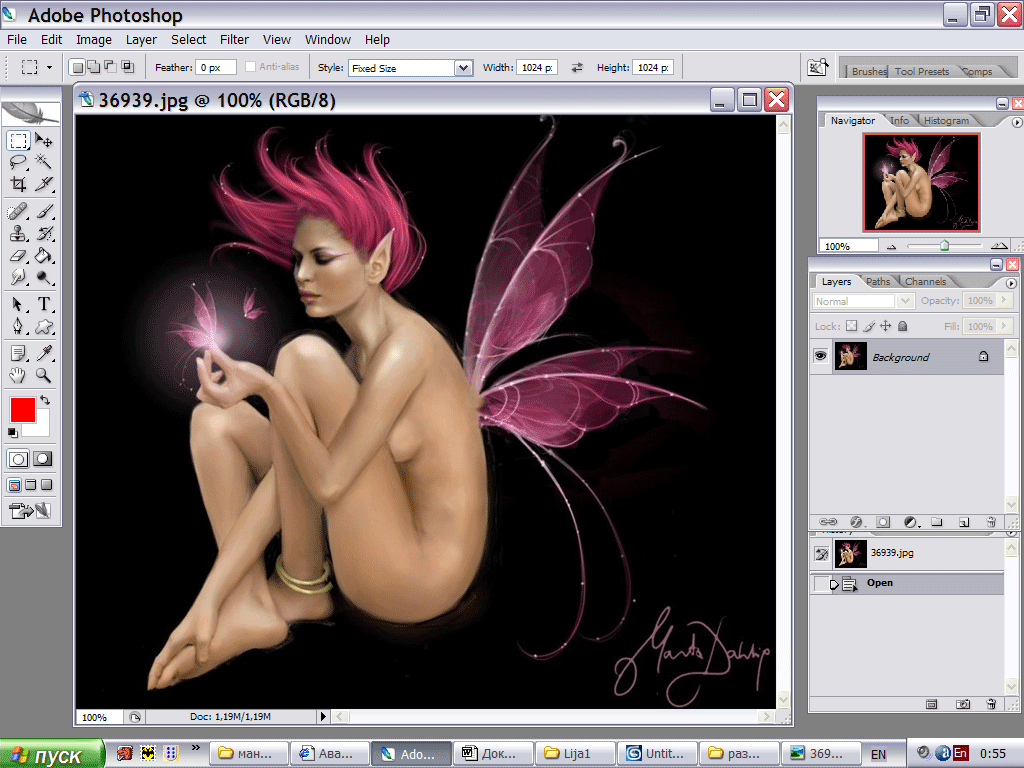The height and width of the screenshot is (768, 1024).
Task: Switch to Standard Mode editing
Action: click(x=18, y=459)
